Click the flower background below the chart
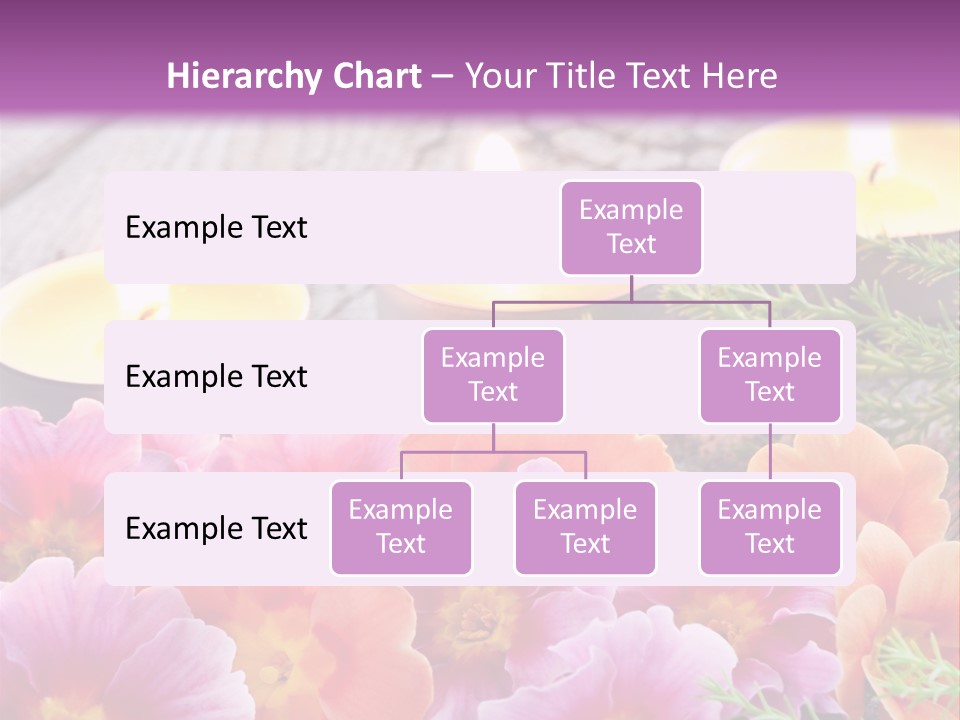This screenshot has width=960, height=720. coord(480,650)
